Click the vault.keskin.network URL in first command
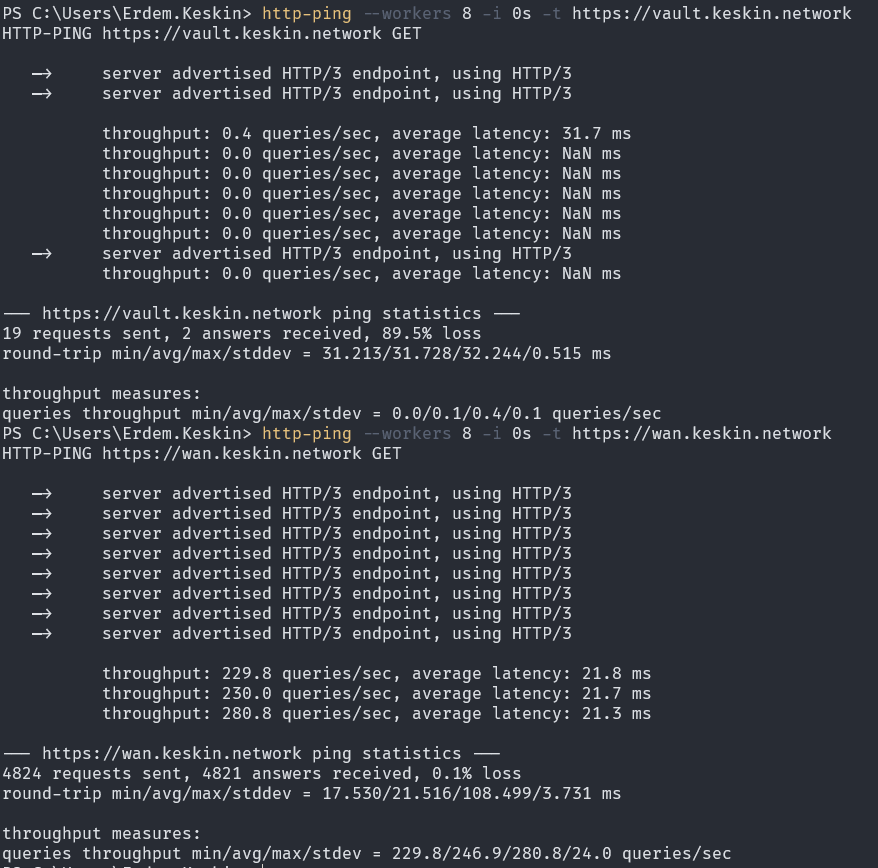878x868 pixels. coord(711,13)
